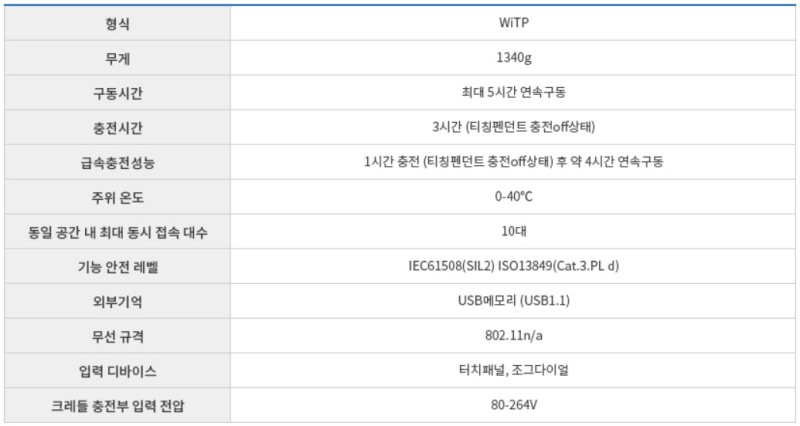
Task: Click the '동일 공간 내 최대 동시 접속 대수' label
Action: (x=117, y=231)
